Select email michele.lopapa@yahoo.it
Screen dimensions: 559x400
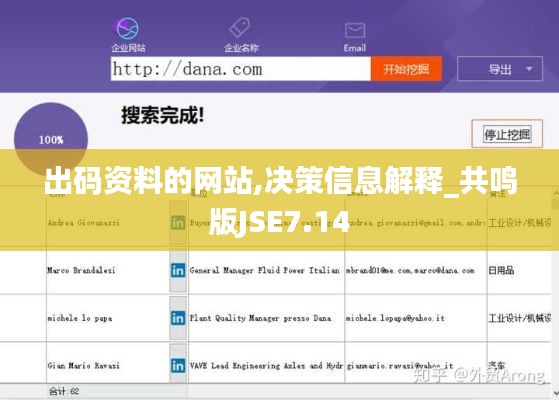click(395, 318)
